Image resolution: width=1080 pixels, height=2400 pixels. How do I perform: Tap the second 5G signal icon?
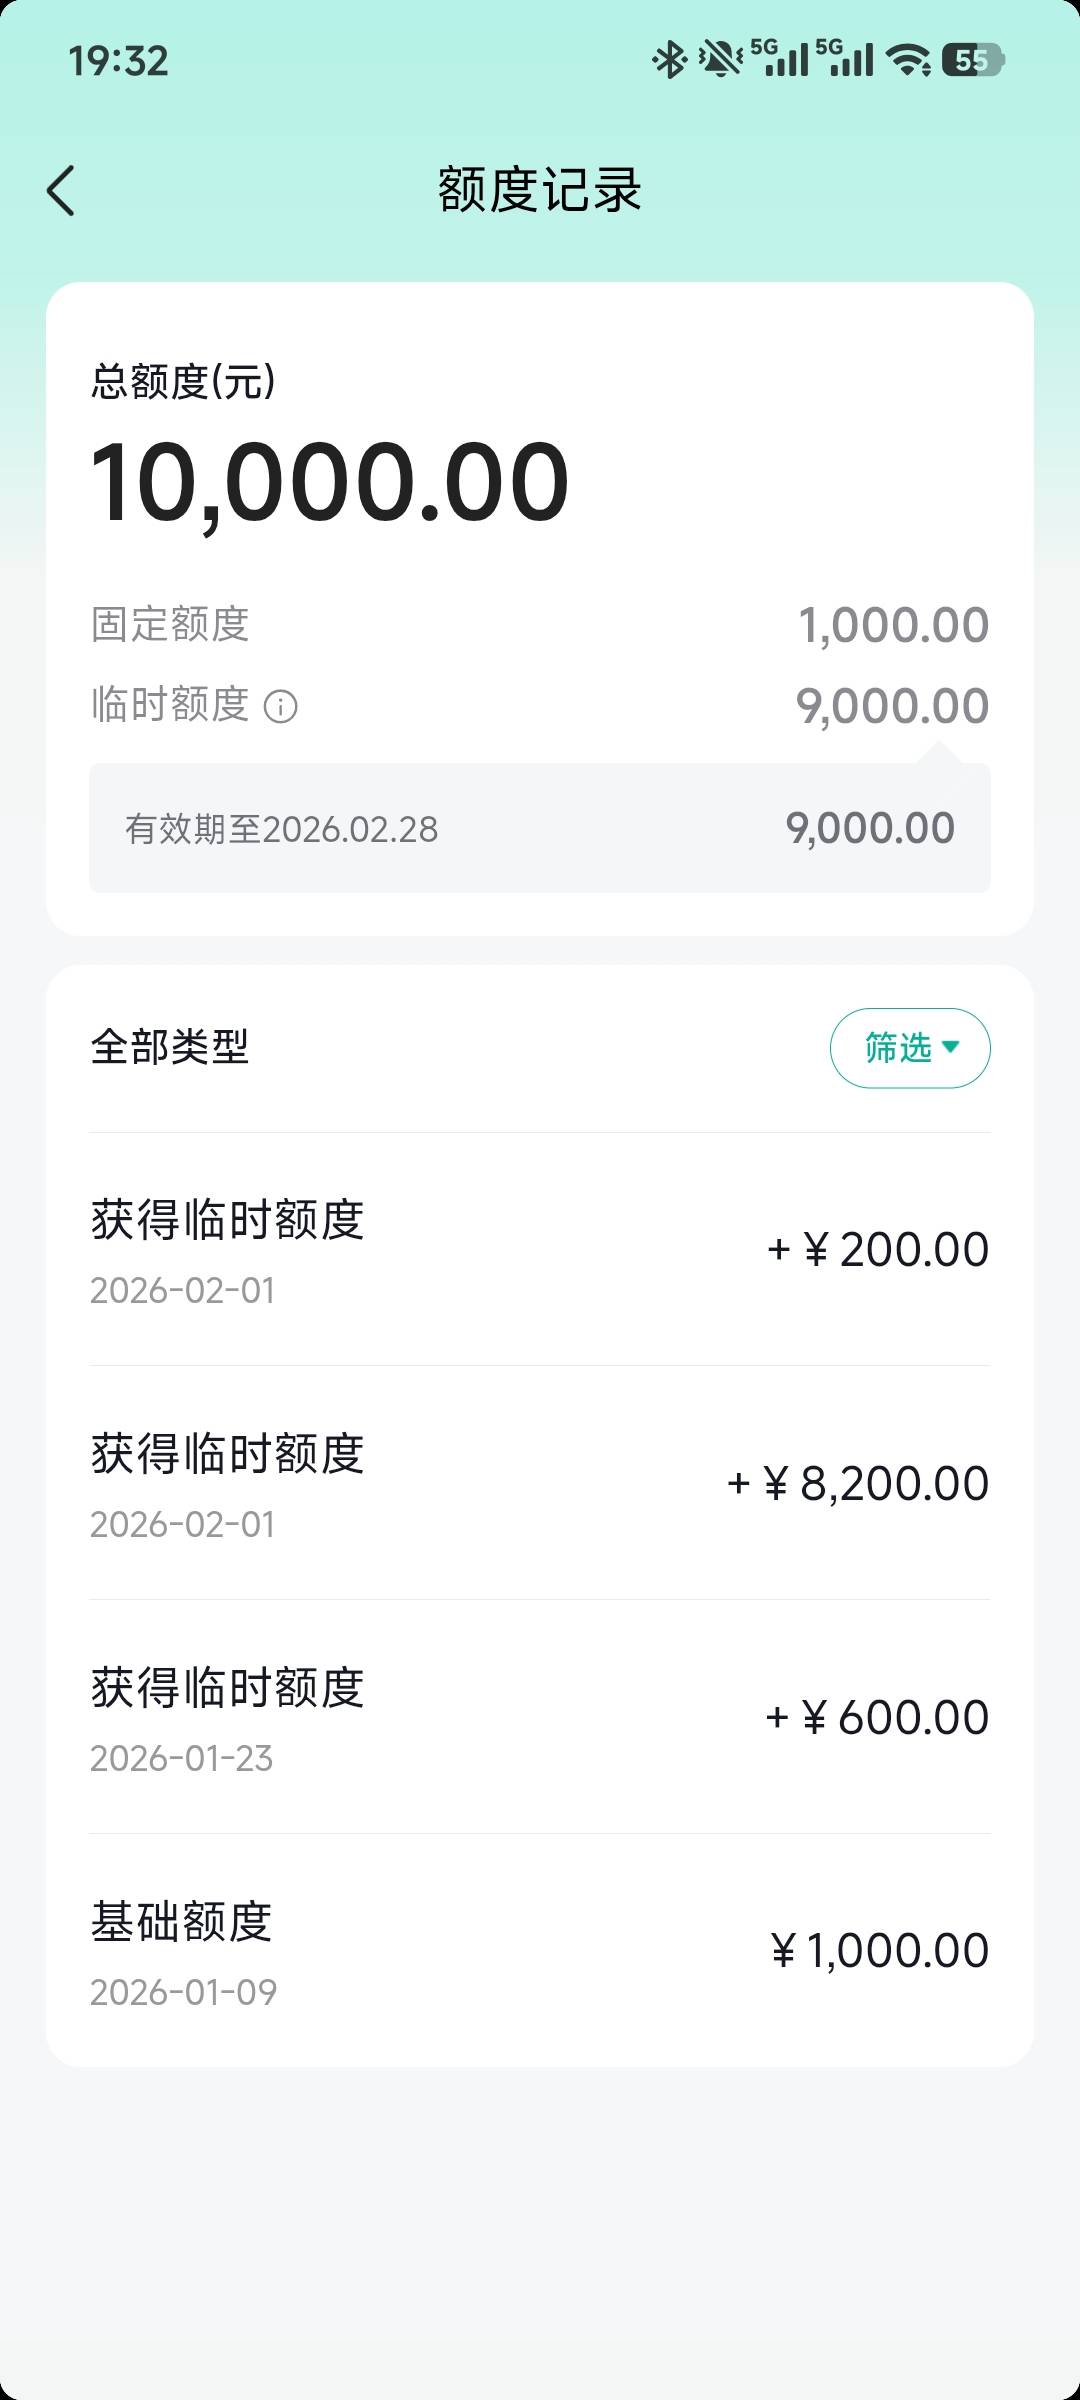[846, 59]
